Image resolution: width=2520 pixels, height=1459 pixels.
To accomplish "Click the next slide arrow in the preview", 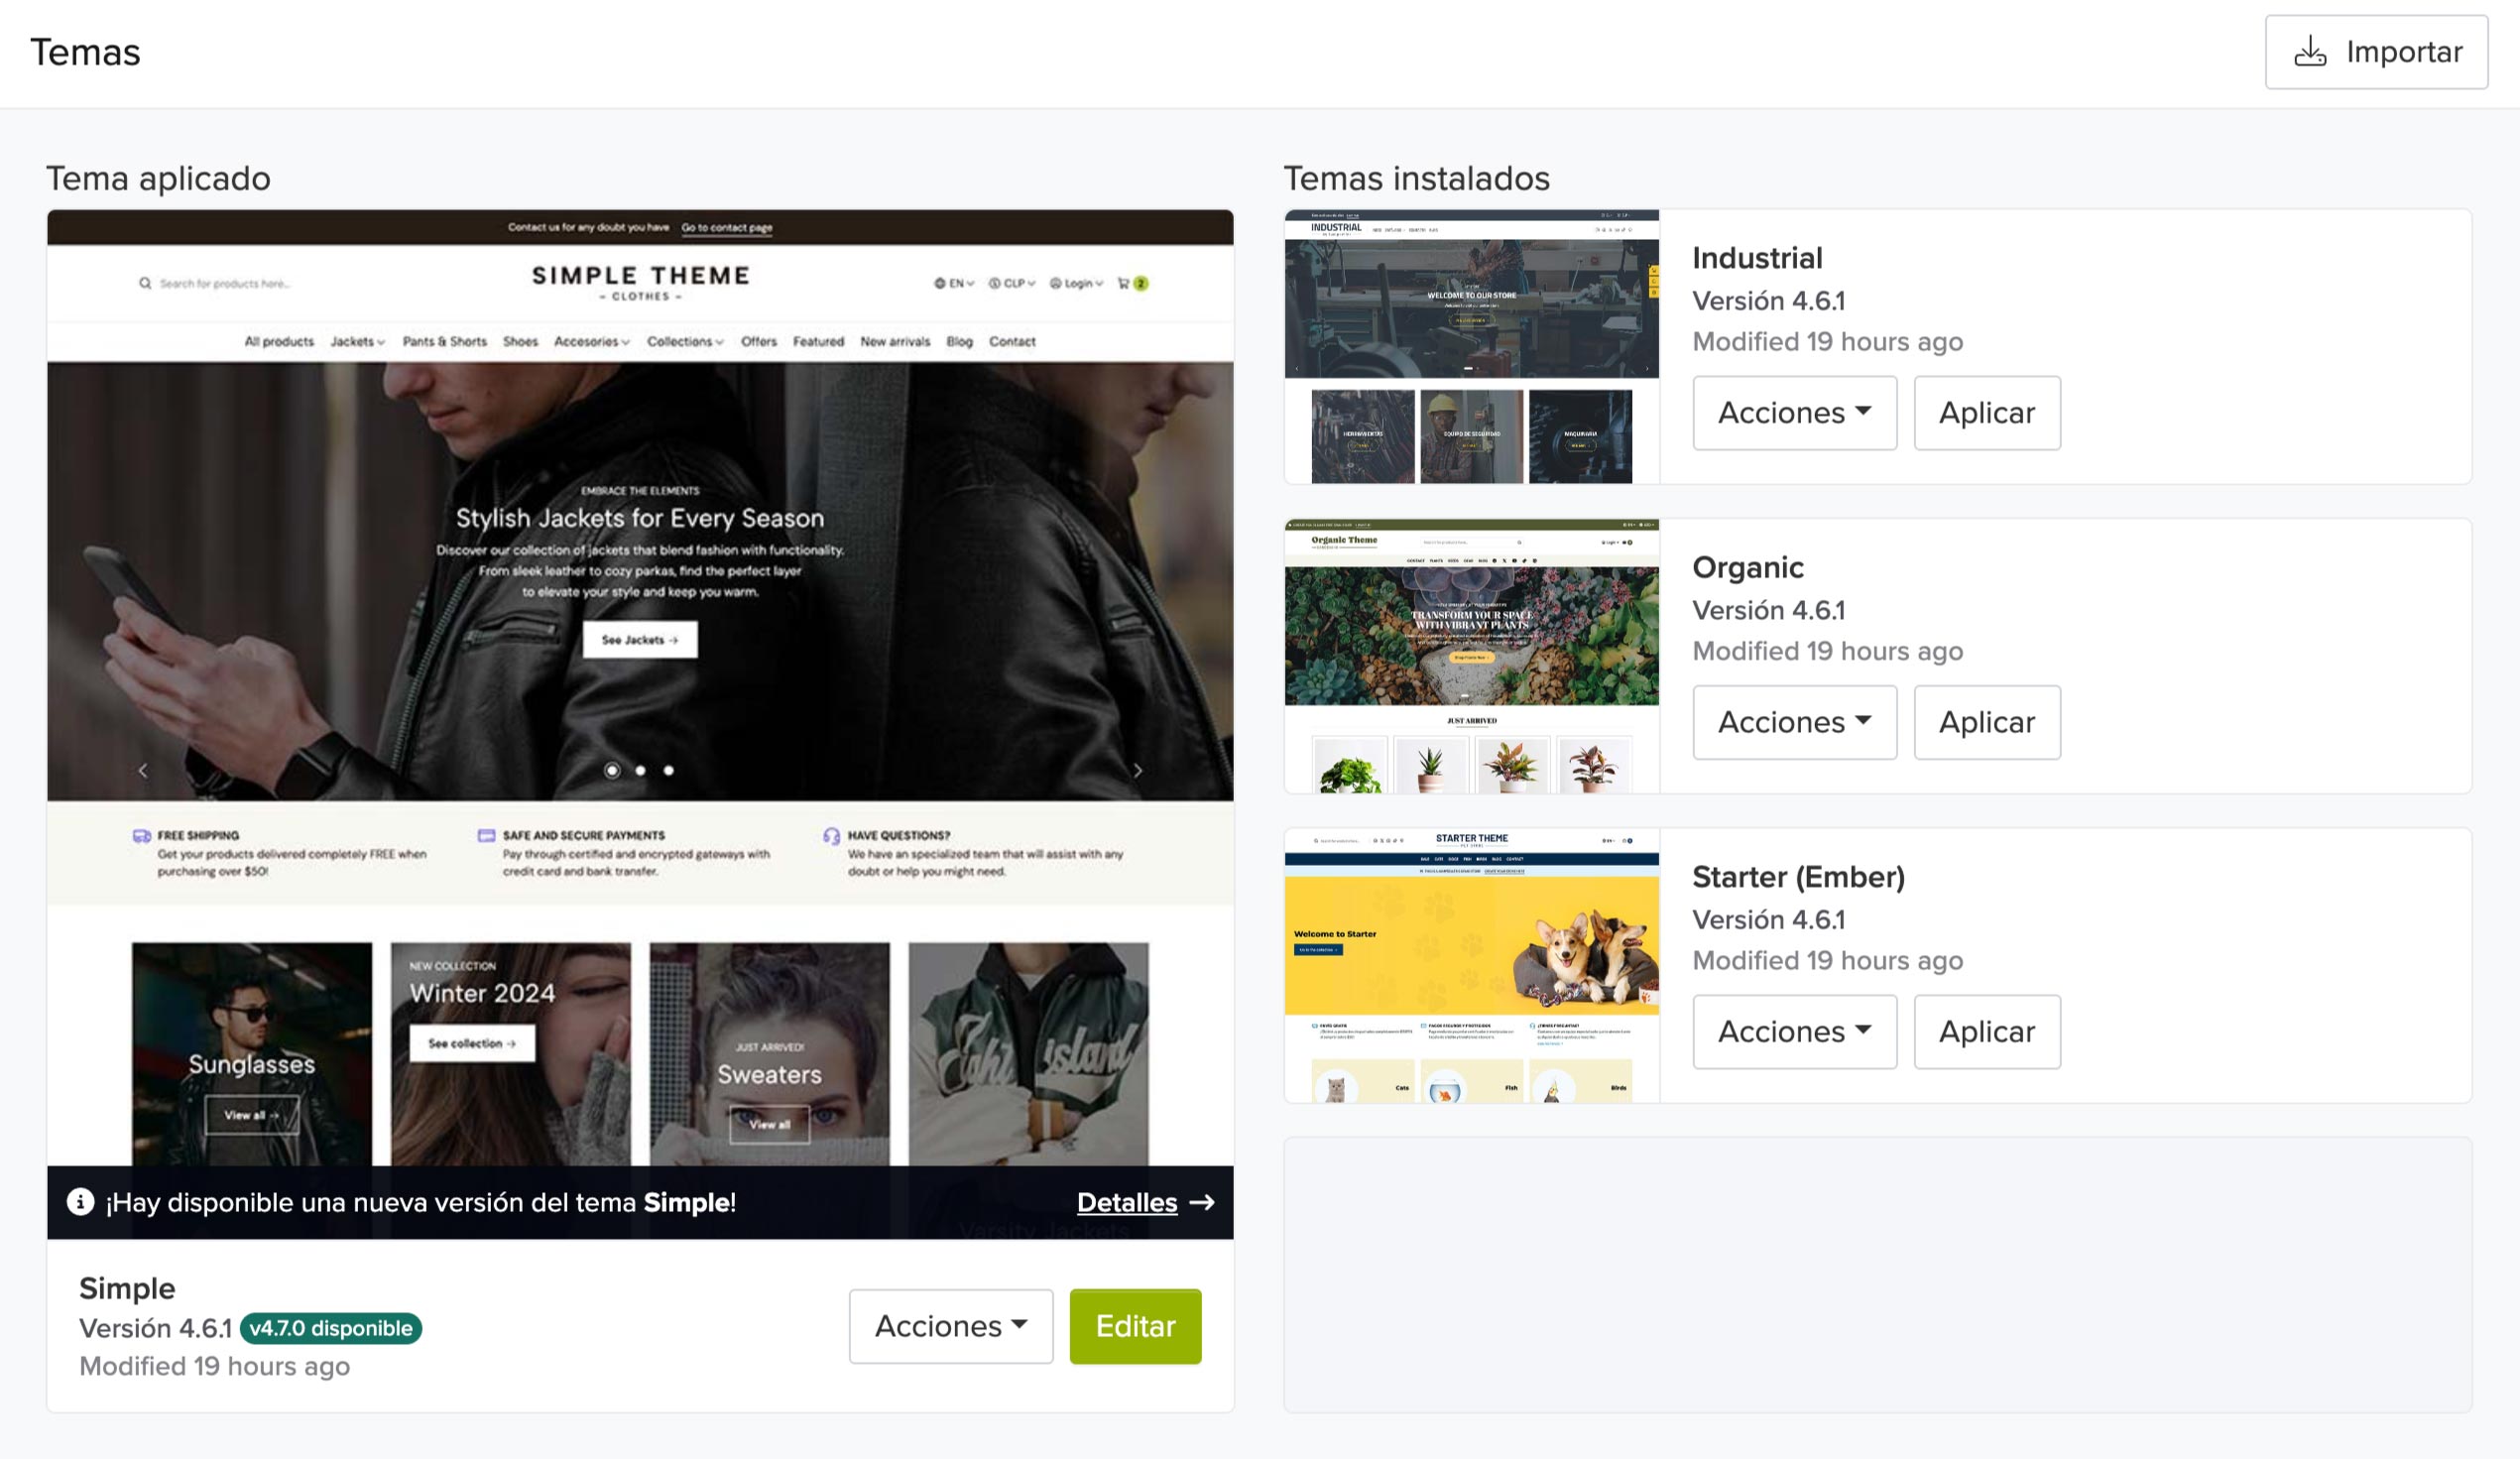I will [1137, 770].
